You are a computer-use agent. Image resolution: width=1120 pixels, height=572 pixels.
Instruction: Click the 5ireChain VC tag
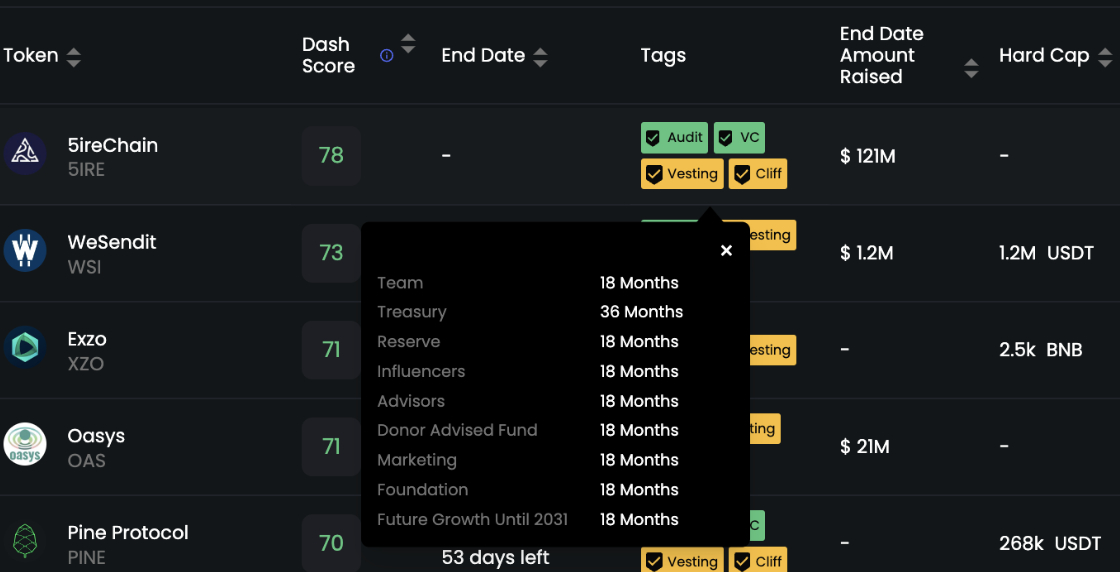point(739,138)
